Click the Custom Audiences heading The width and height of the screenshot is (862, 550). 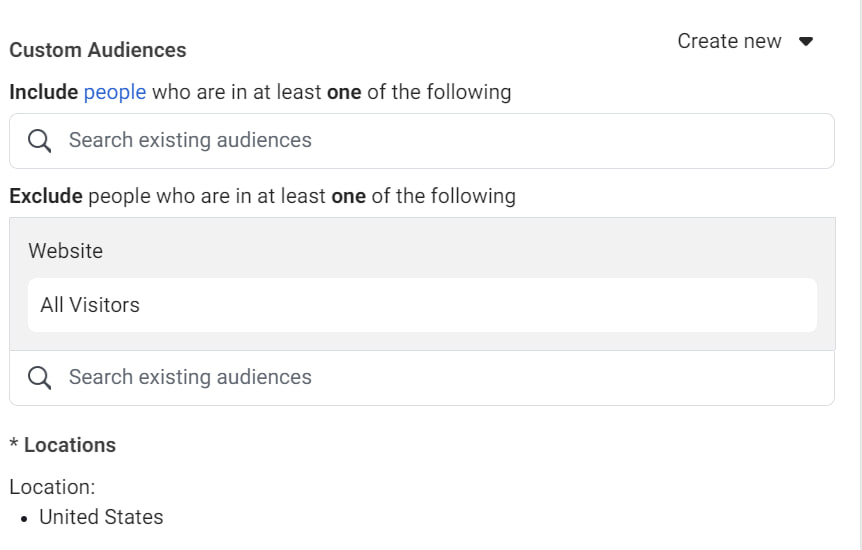[98, 50]
